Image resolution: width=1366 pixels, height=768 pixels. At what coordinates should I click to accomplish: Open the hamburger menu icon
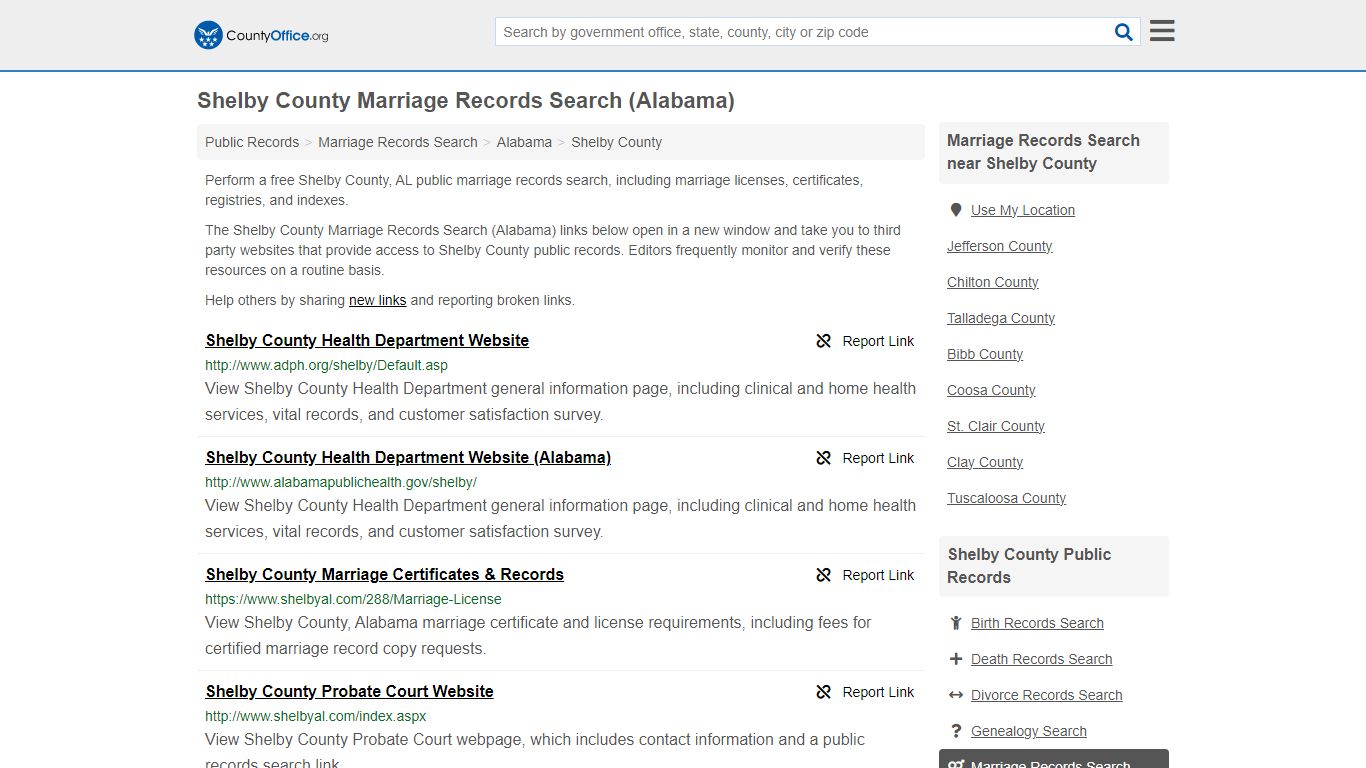pos(1162,31)
